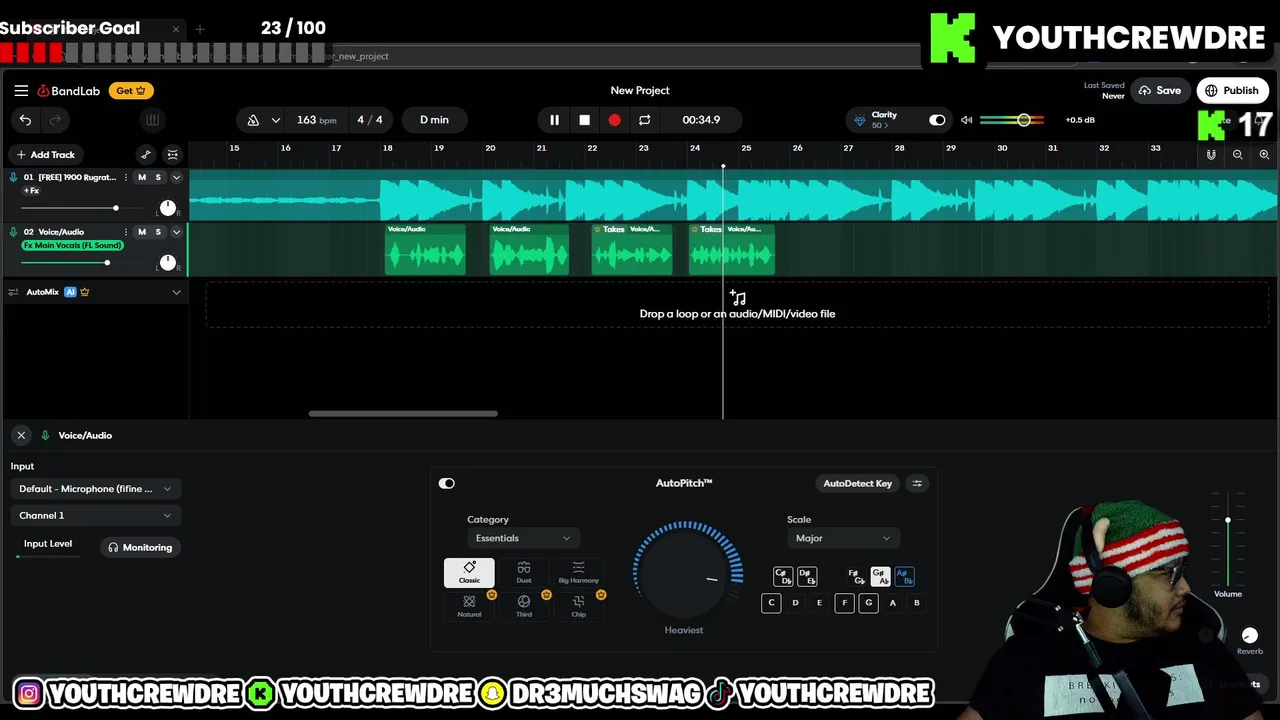Toggle note F in AutoPitch scale
Image resolution: width=1280 pixels, height=720 pixels.
[x=844, y=603]
